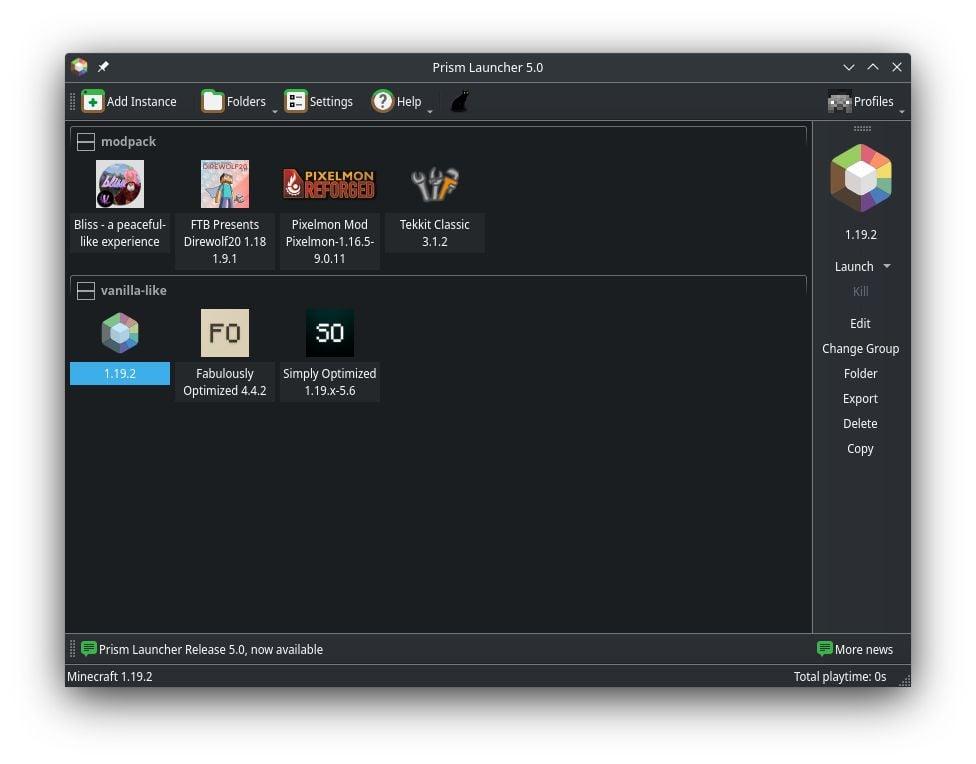Delete the selected instance
The image size is (976, 764).
point(860,423)
